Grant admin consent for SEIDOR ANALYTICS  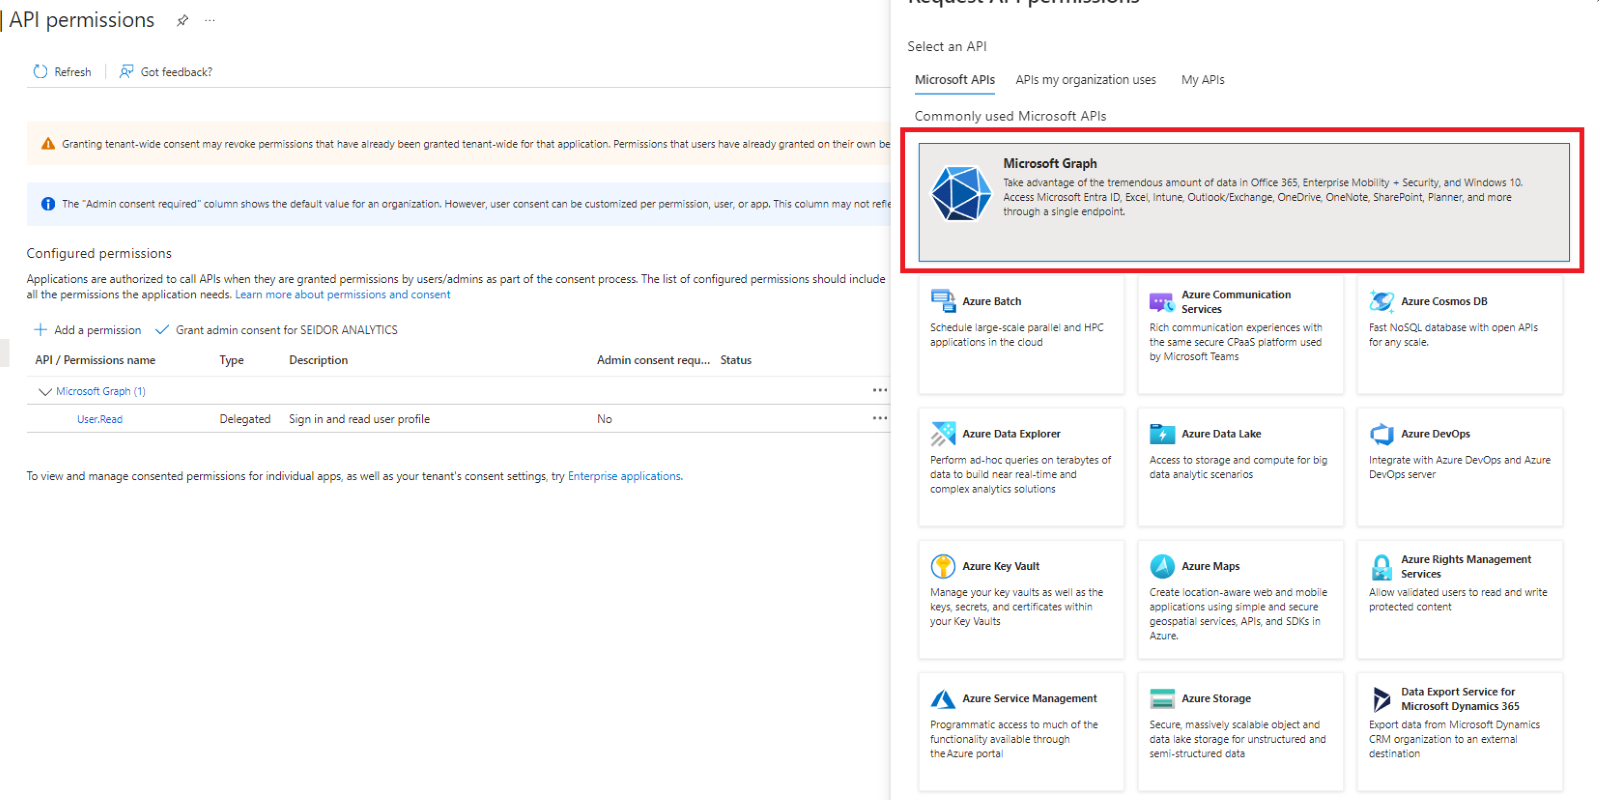pyautogui.click(x=276, y=330)
